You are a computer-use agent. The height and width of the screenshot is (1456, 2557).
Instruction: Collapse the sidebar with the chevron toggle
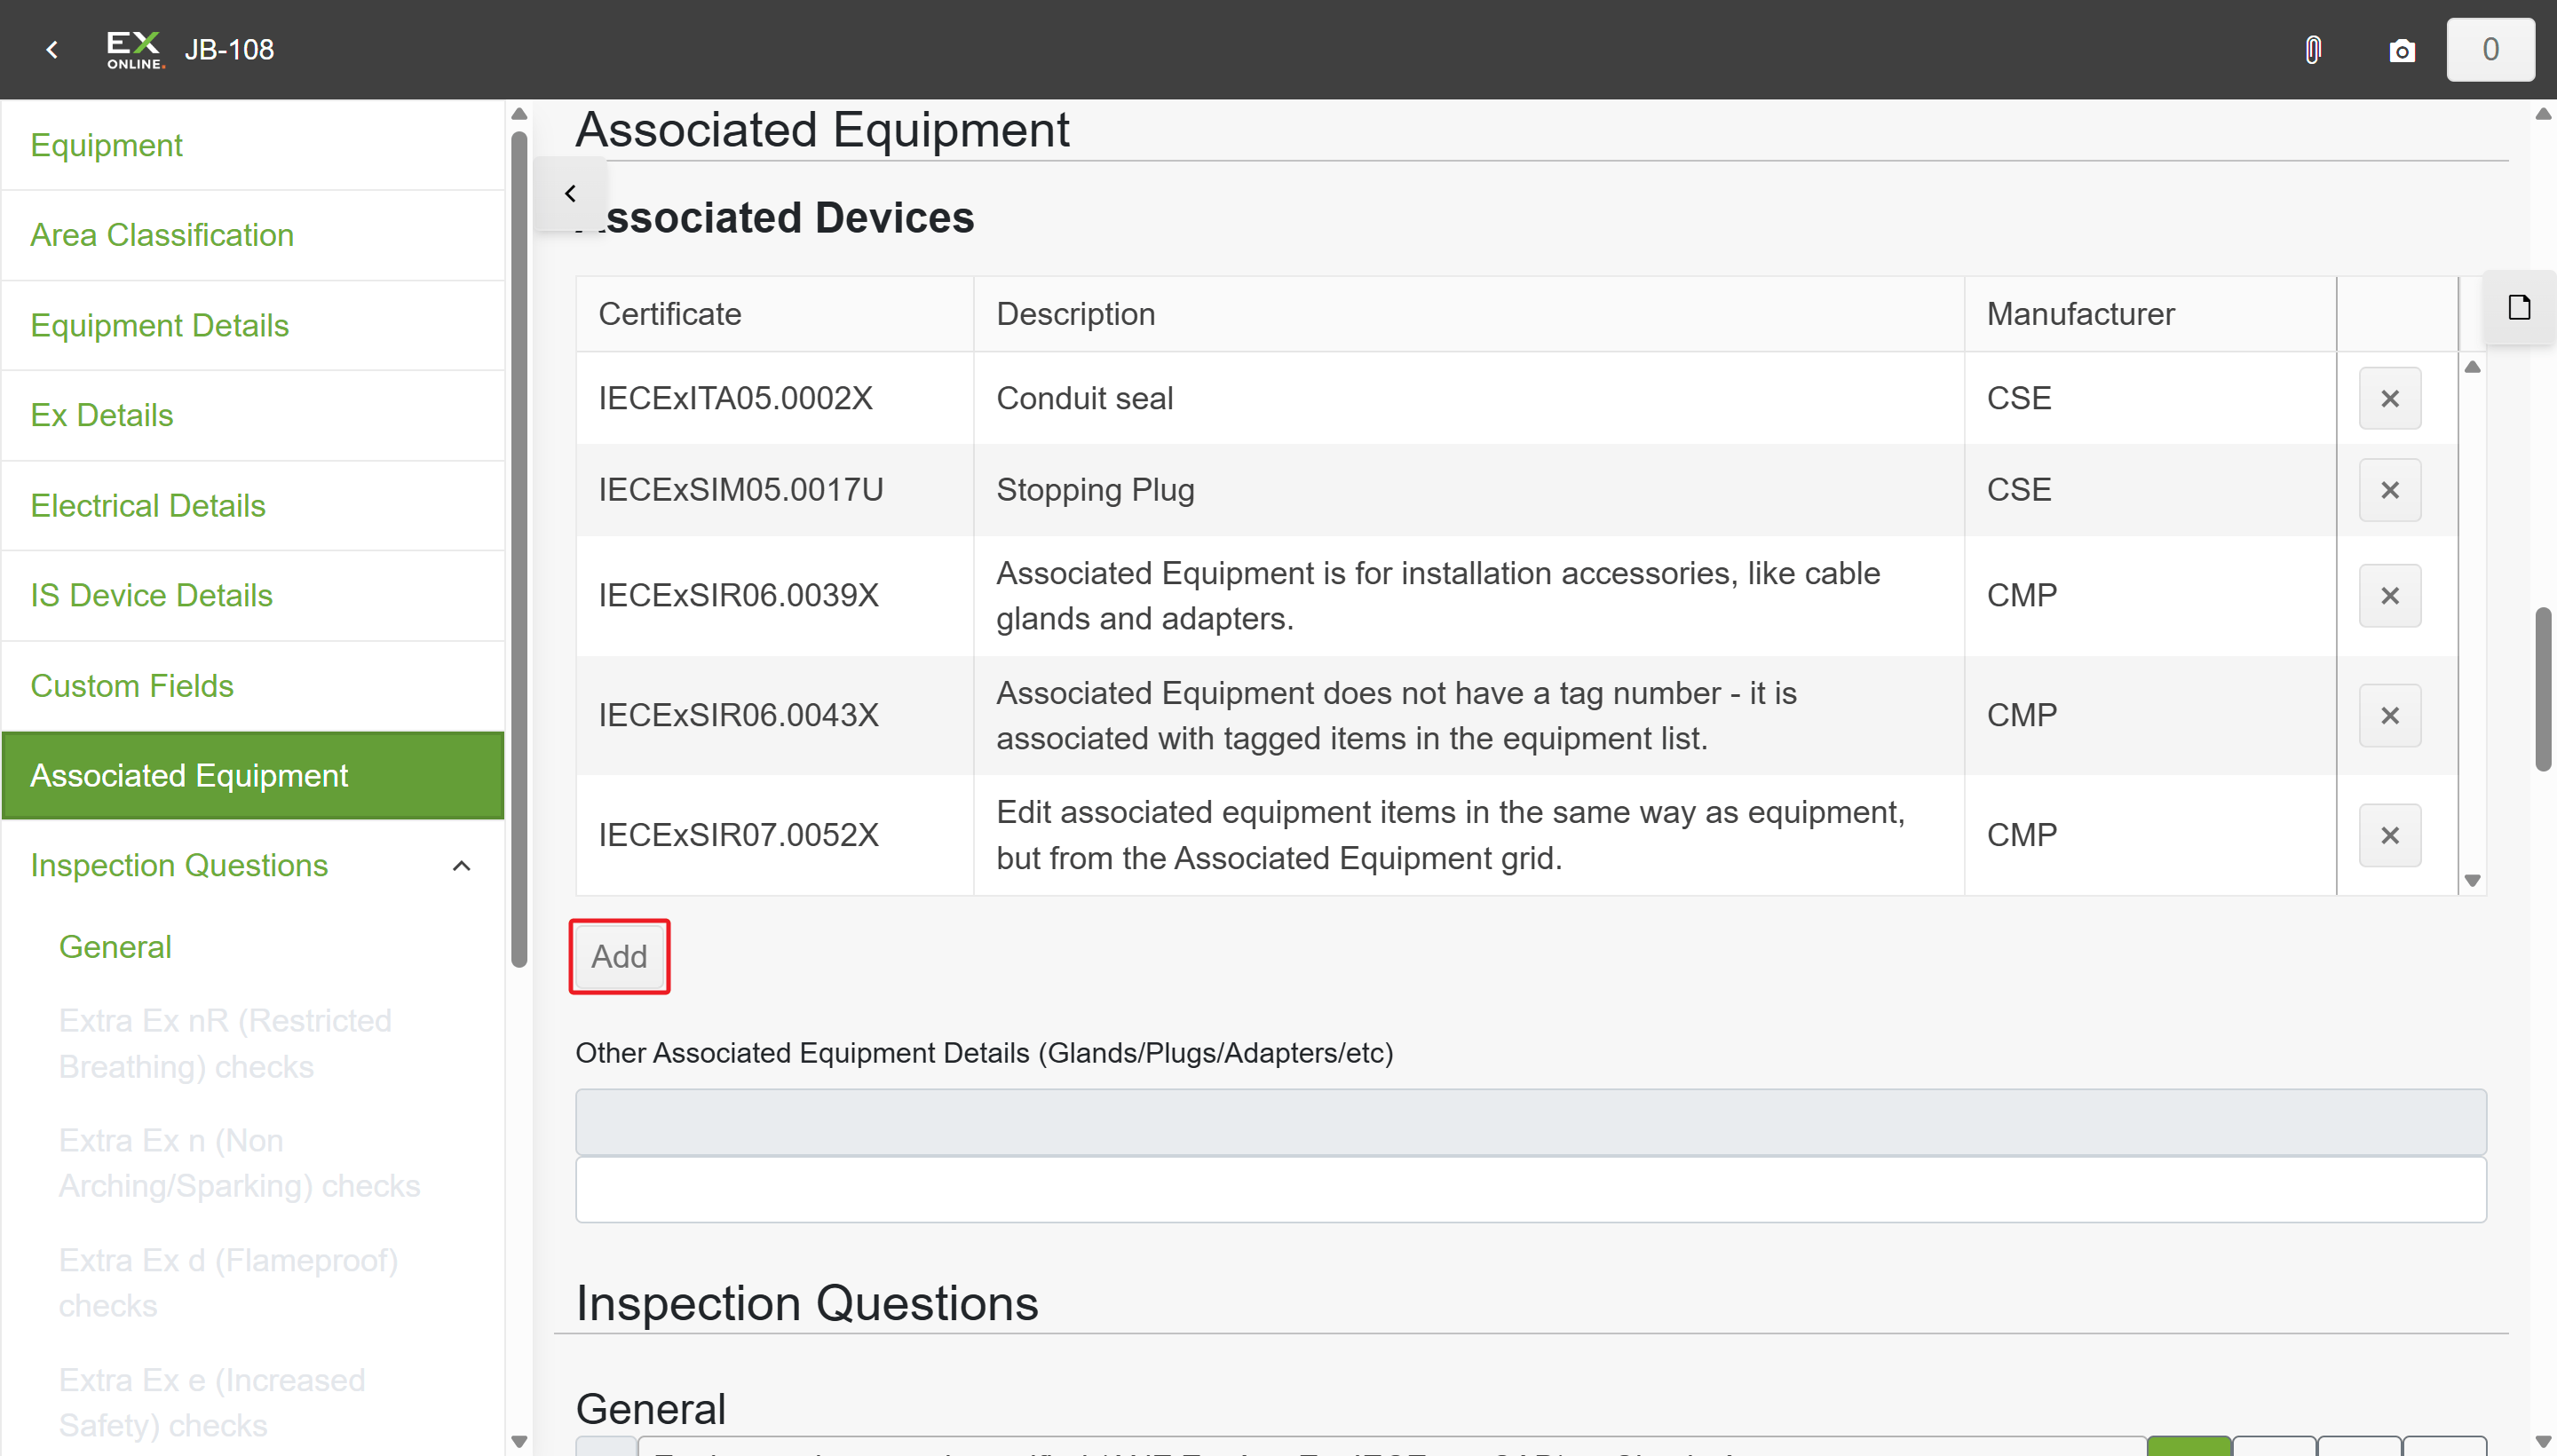570,193
